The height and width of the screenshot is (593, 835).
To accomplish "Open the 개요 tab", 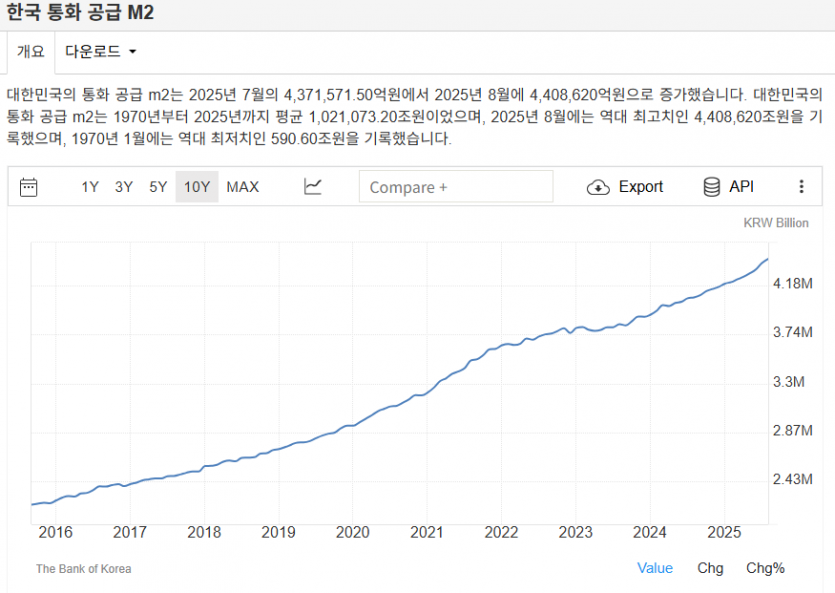I will tap(30, 51).
